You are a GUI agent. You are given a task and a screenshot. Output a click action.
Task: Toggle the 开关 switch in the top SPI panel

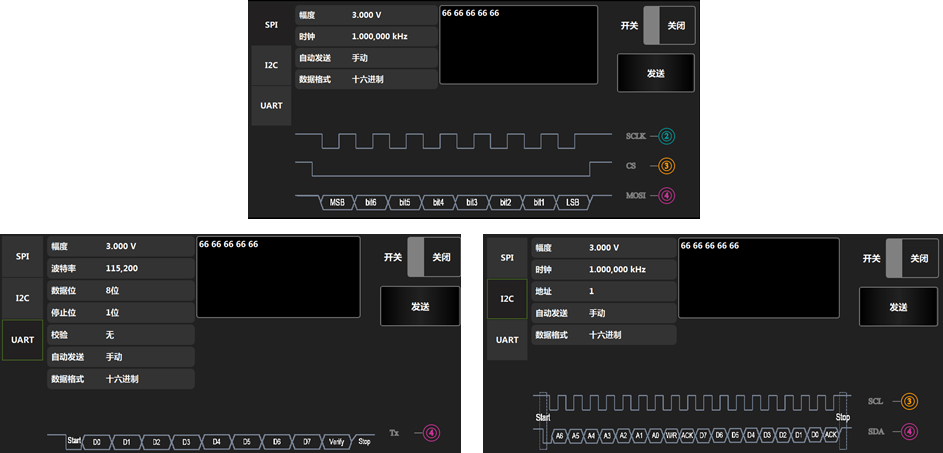click(x=668, y=26)
